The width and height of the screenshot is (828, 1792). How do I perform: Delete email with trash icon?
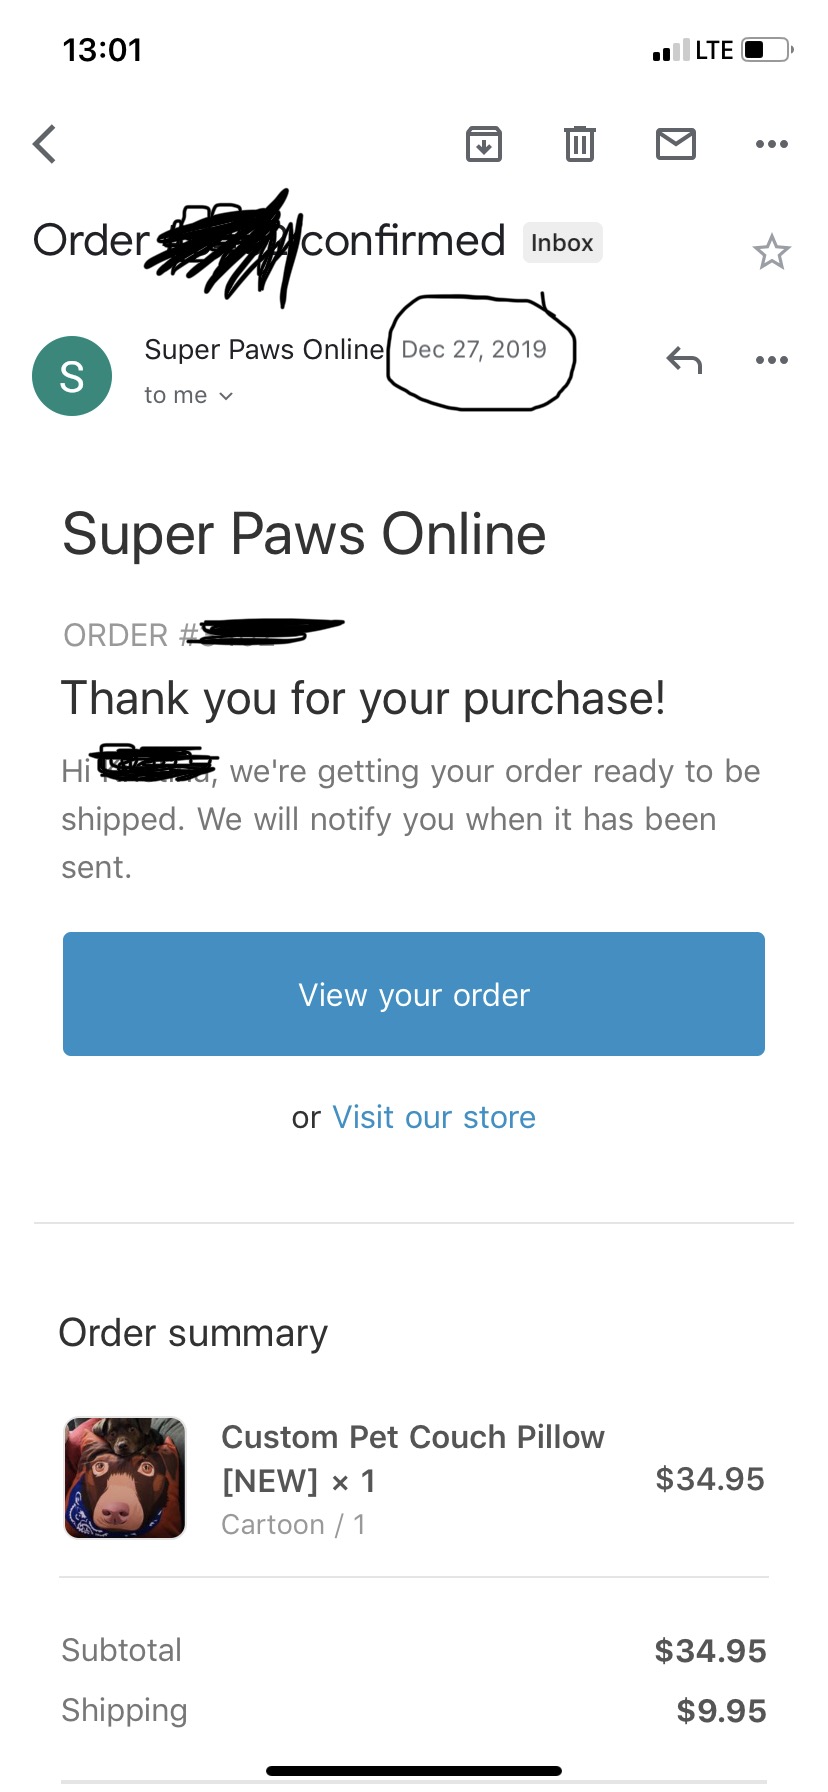click(580, 144)
